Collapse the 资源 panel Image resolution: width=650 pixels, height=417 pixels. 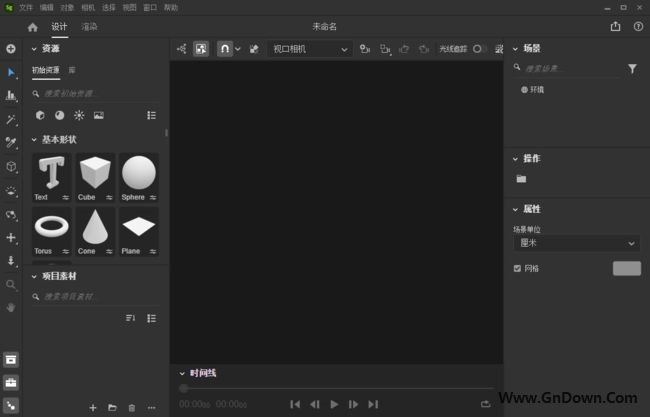(34, 49)
